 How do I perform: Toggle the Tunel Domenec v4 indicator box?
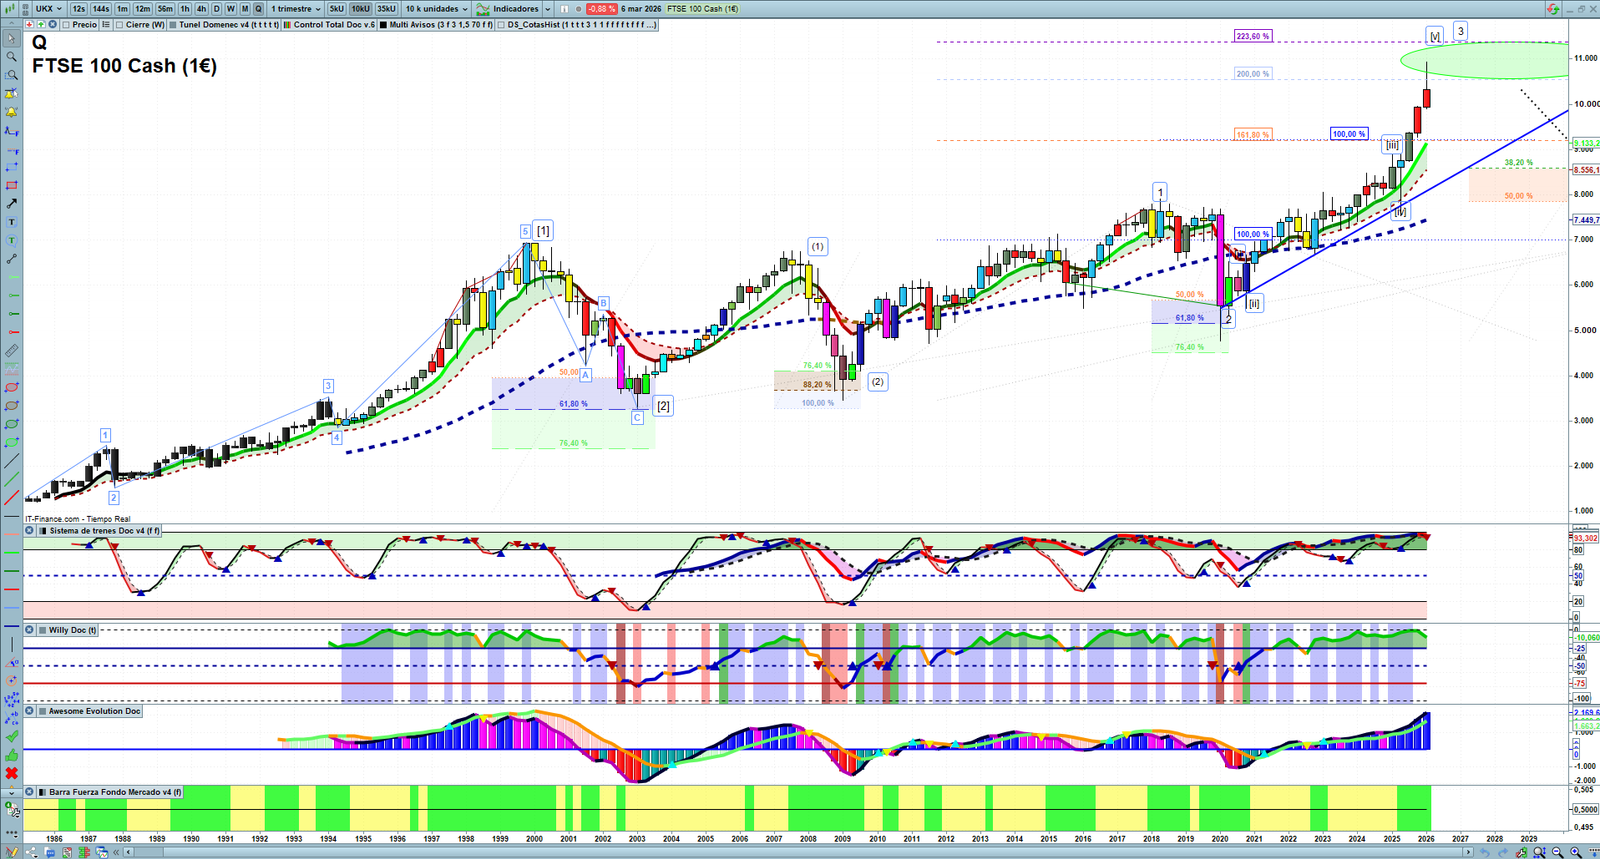[x=174, y=25]
